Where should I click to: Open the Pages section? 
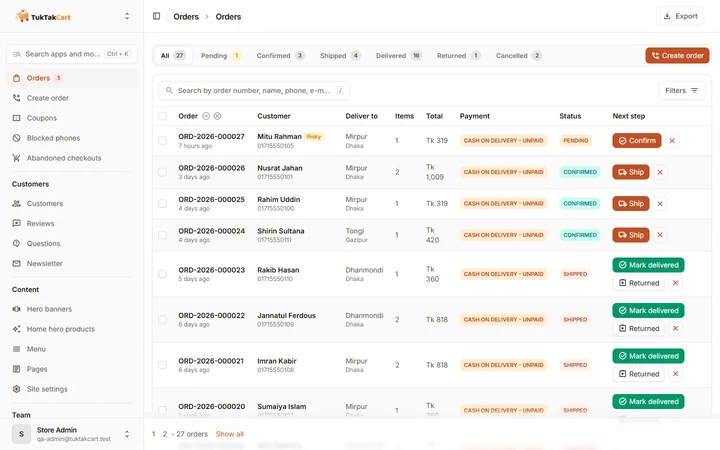(x=72, y=369)
